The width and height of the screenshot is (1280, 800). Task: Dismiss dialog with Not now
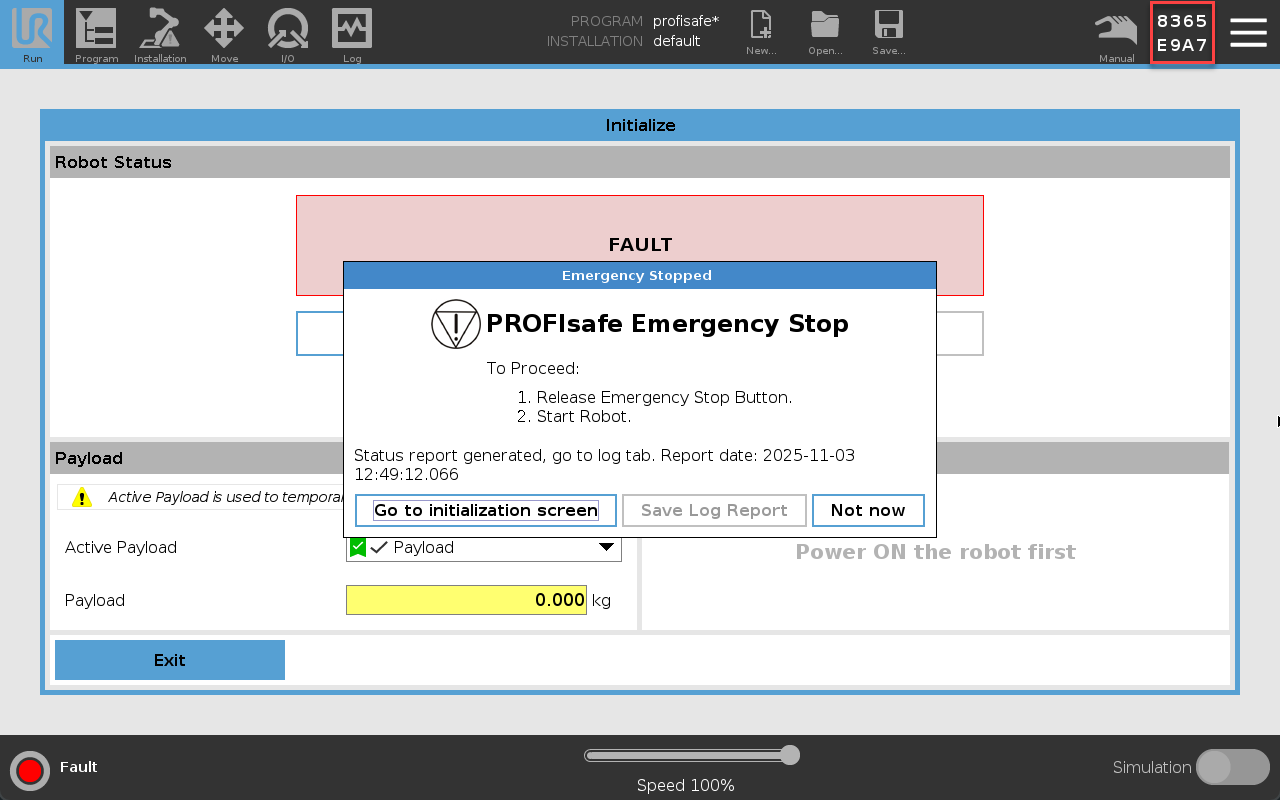point(867,510)
